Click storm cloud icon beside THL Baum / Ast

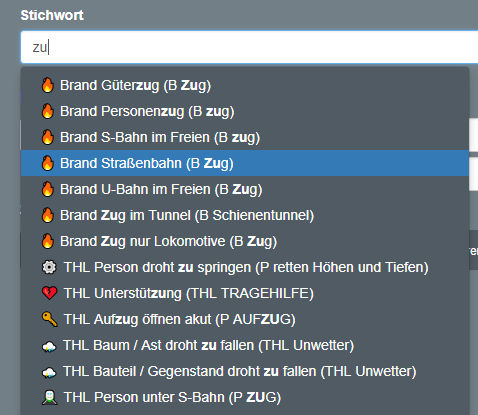pyautogui.click(x=49, y=346)
